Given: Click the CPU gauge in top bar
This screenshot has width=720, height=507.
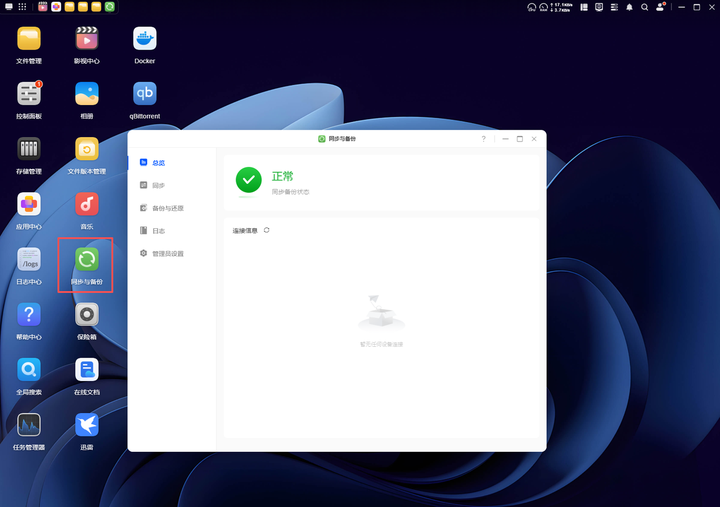Looking at the screenshot, I should (532, 7).
